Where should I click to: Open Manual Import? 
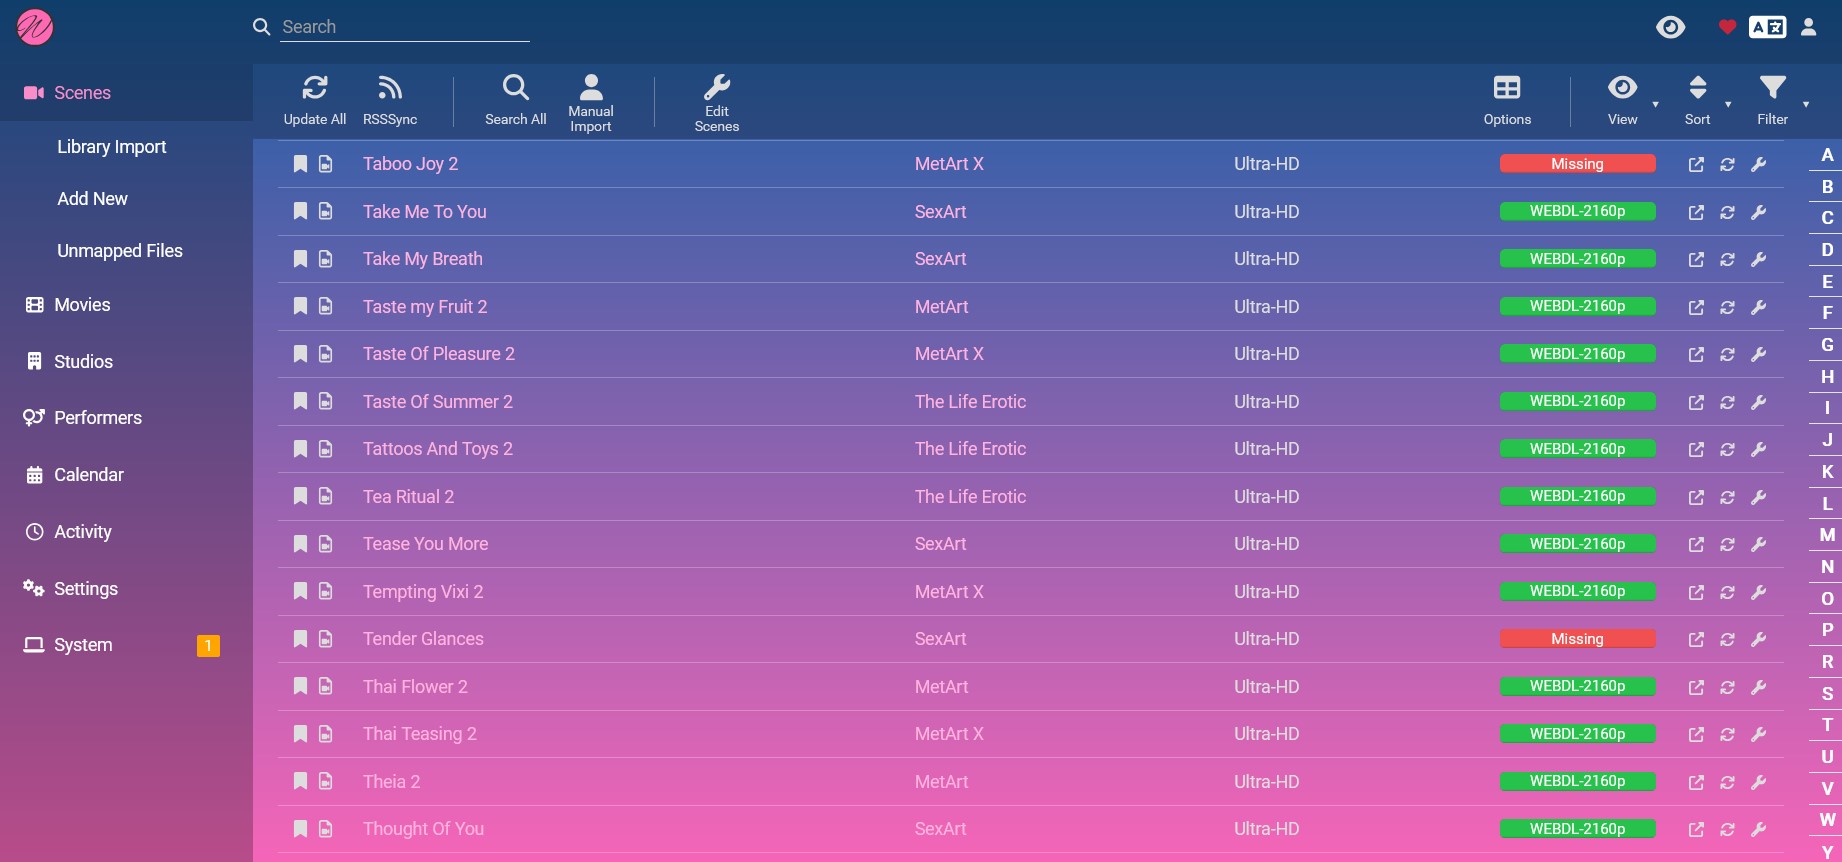tap(591, 102)
